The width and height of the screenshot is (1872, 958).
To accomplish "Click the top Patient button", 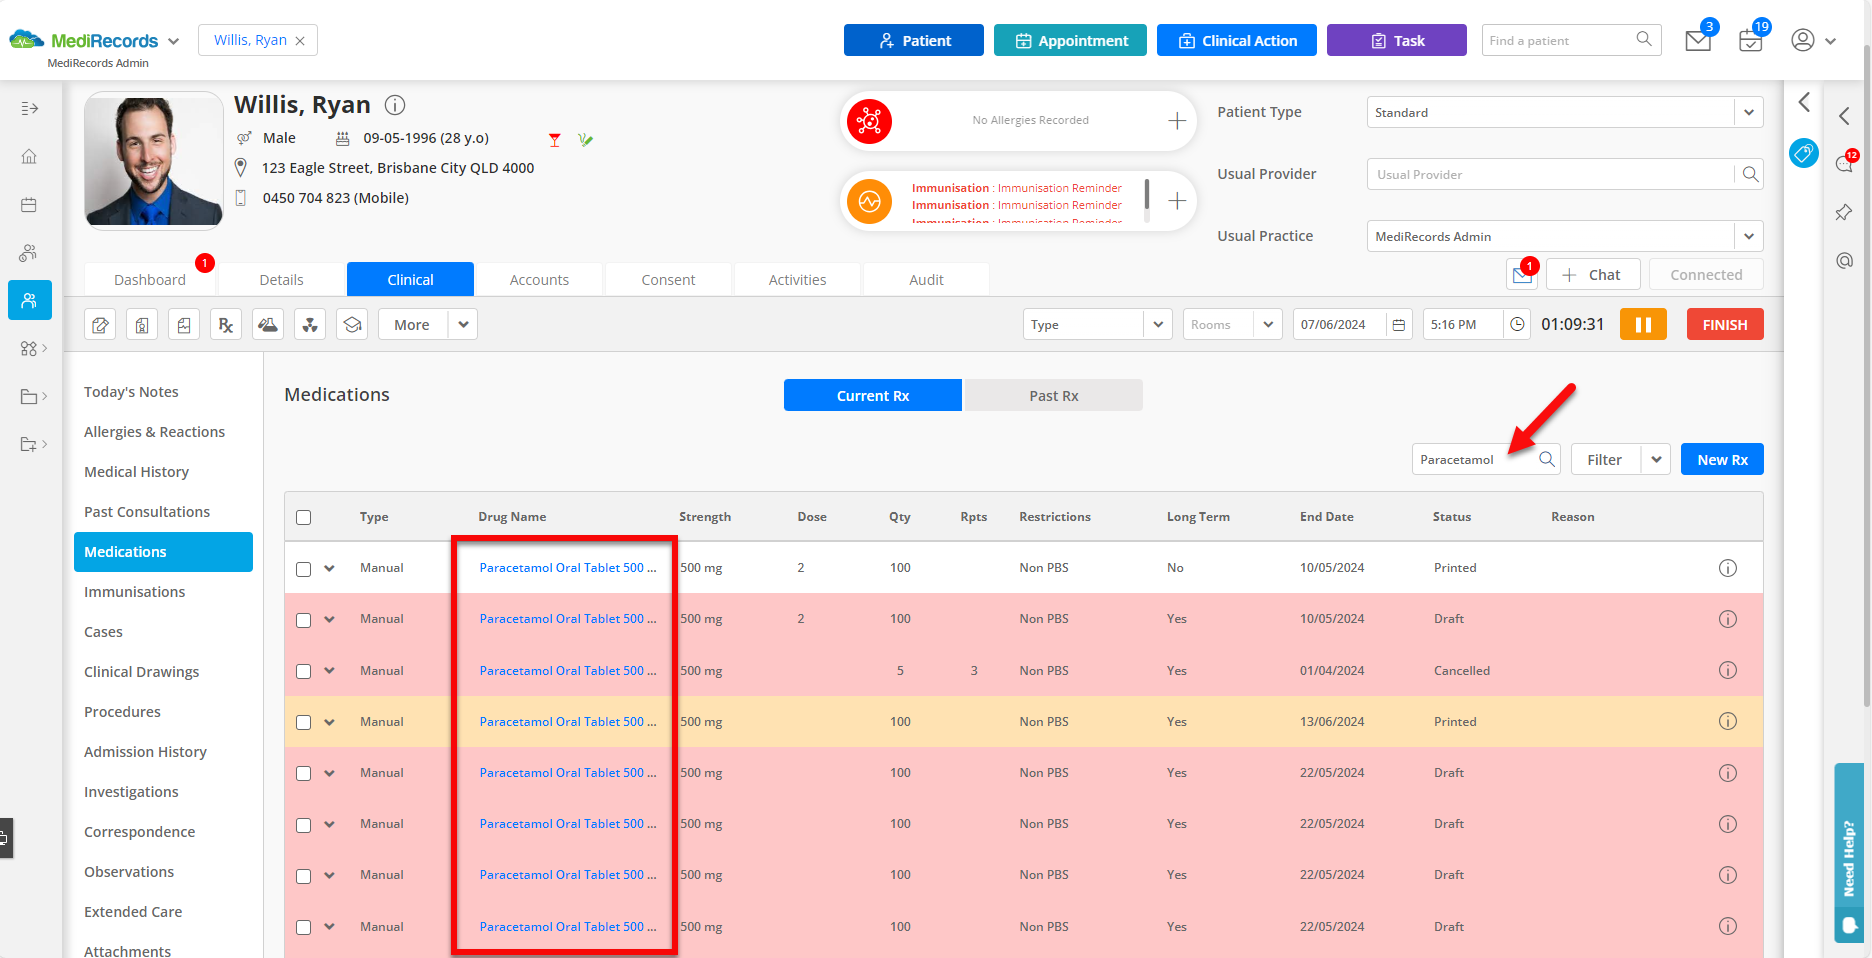I will pyautogui.click(x=914, y=40).
